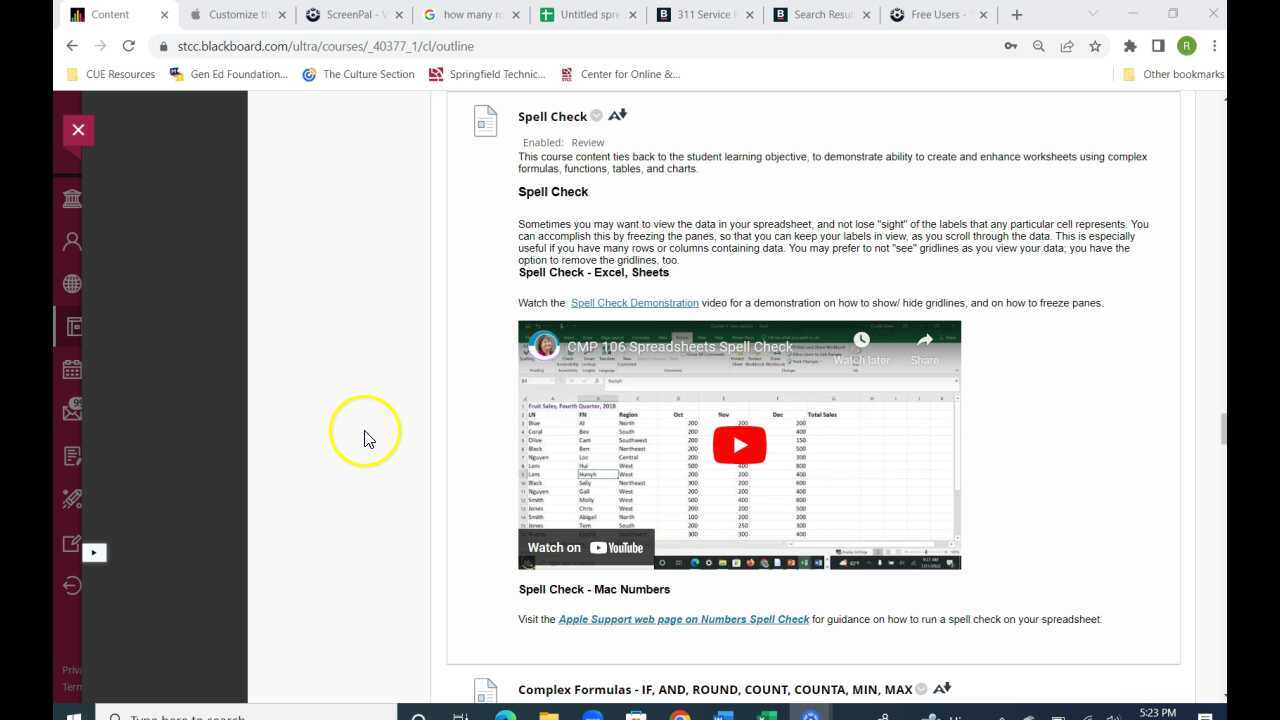Open Grades from the sidebar
Viewport: 1280px width, 720px height.
pyautogui.click(x=71, y=455)
